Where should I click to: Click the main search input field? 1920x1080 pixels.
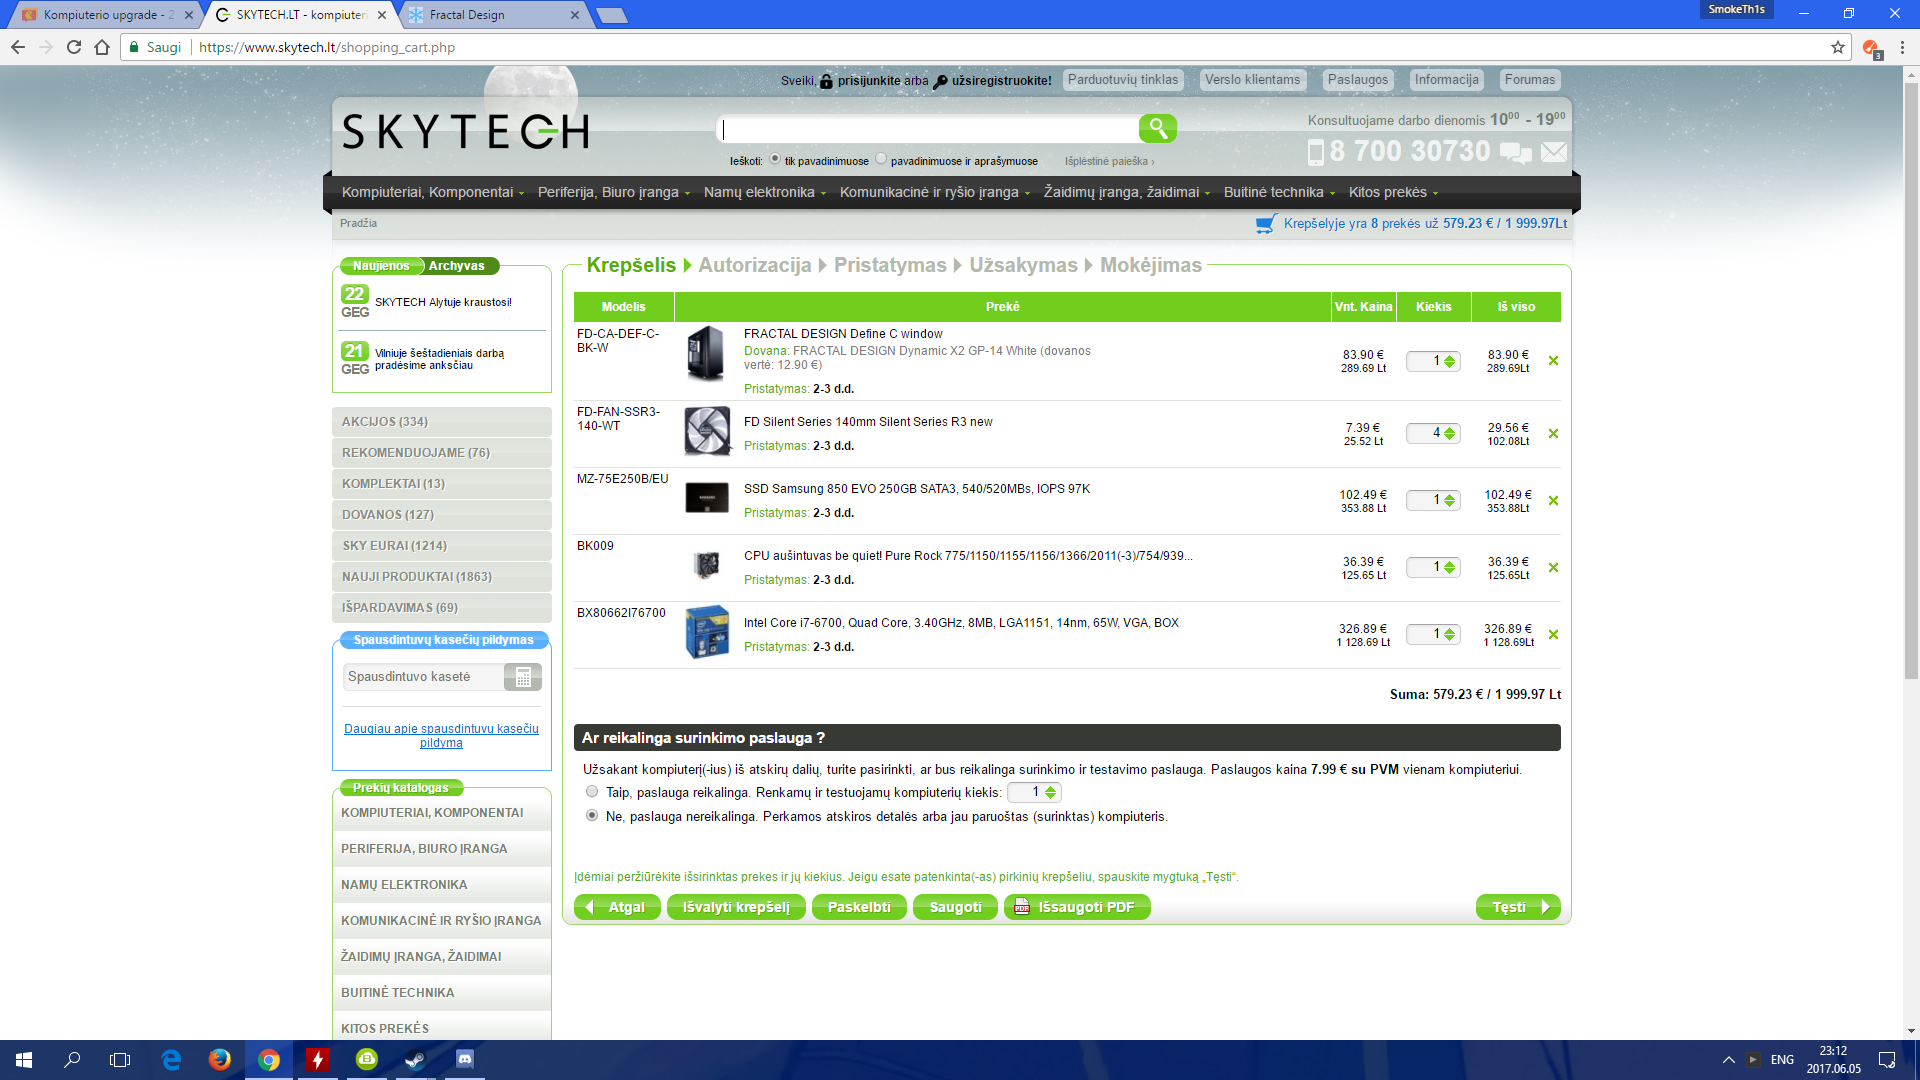coord(928,129)
